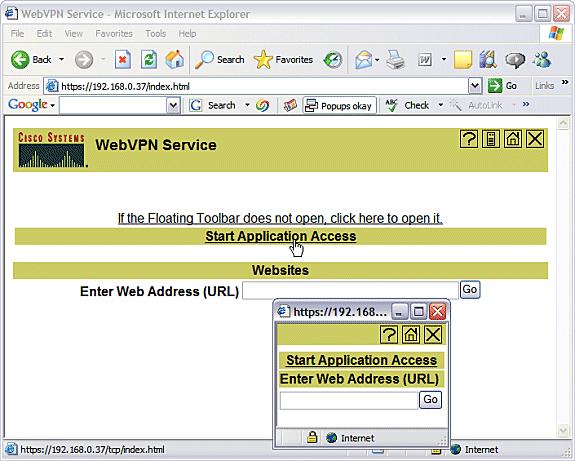The width and height of the screenshot is (575, 461).
Task: Click main page Start Application Access link
Action: pos(281,236)
